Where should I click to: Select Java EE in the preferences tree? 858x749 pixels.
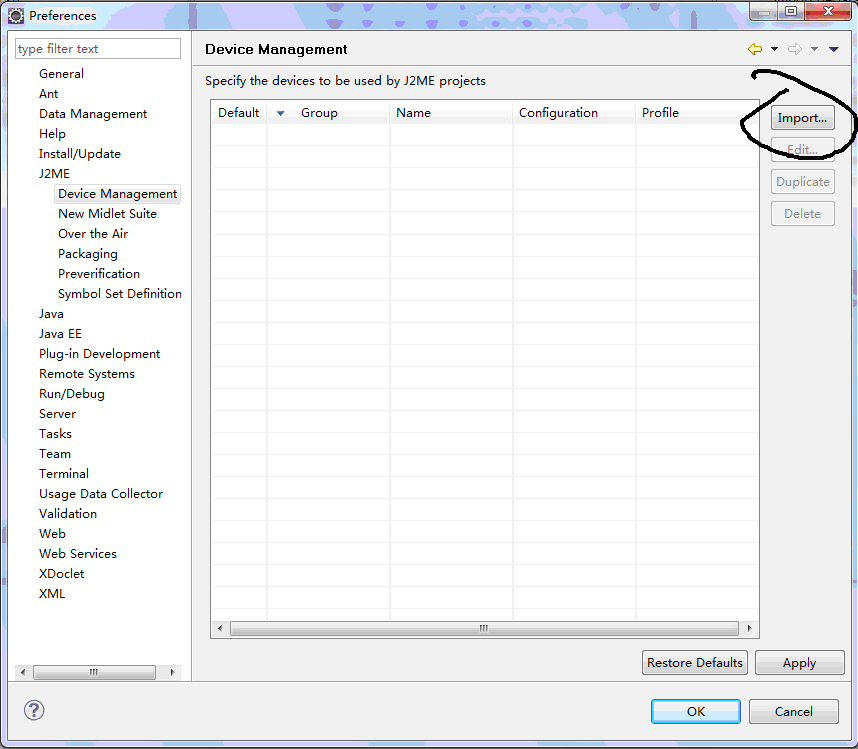(60, 334)
